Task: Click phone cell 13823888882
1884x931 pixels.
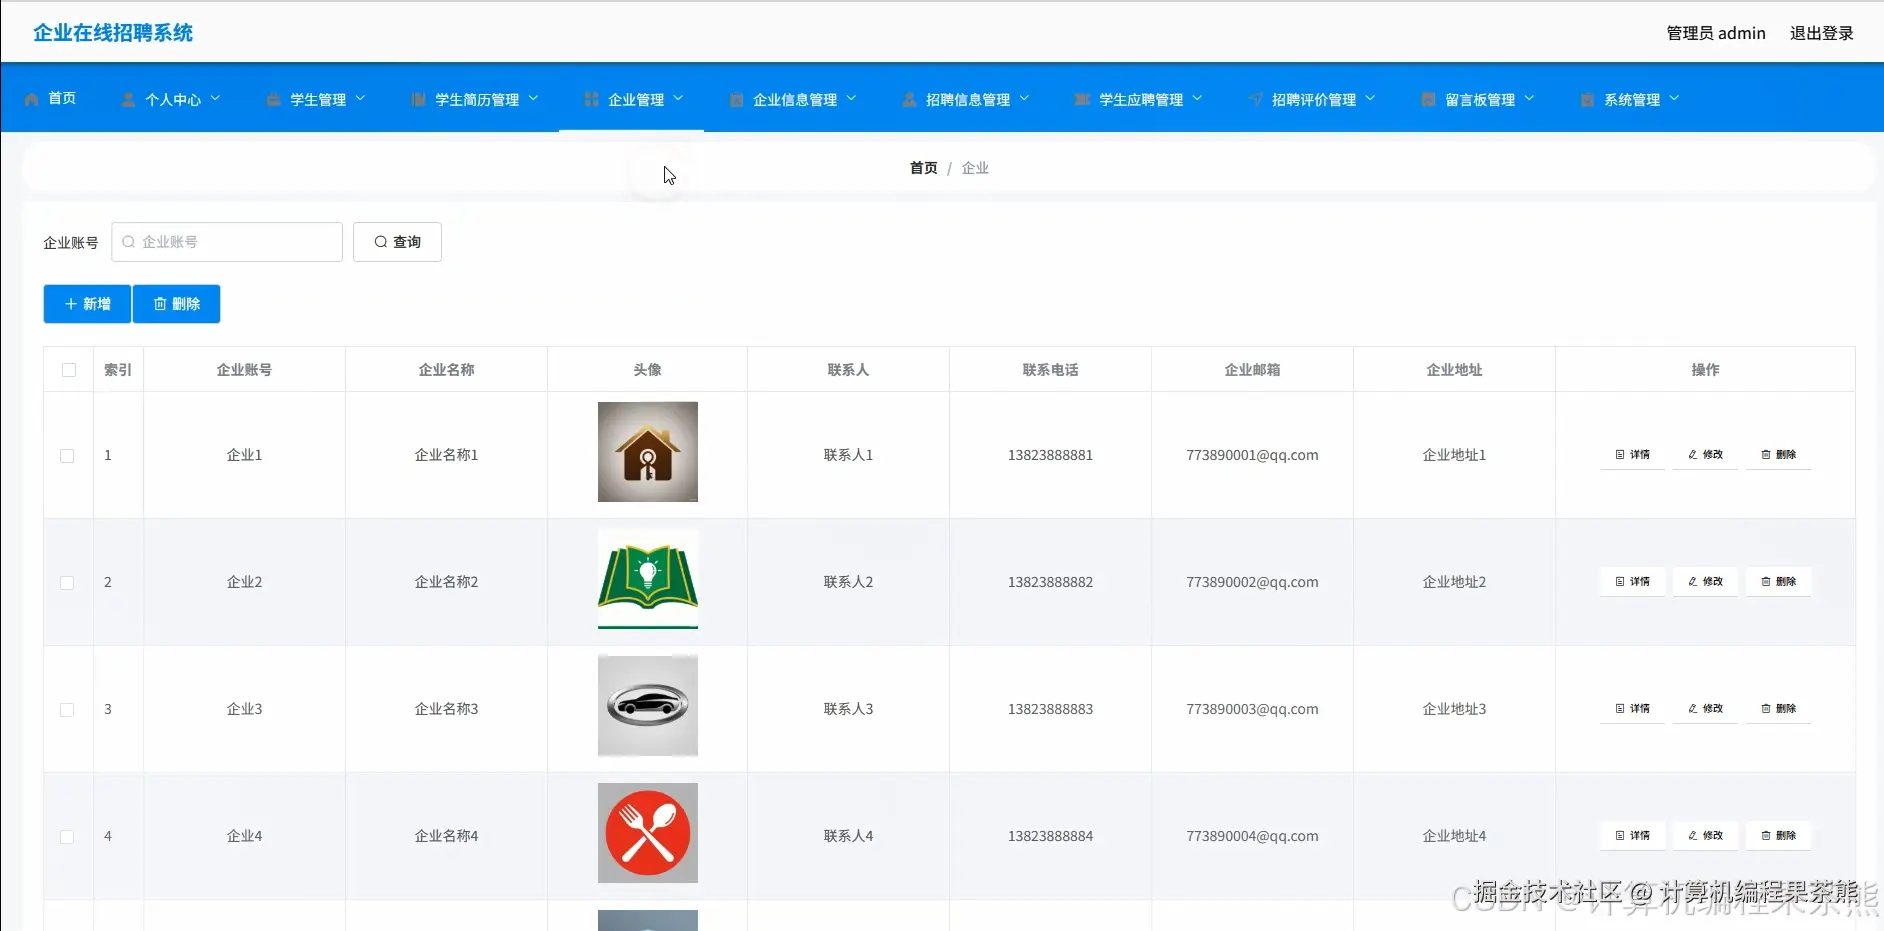Action: point(1050,582)
